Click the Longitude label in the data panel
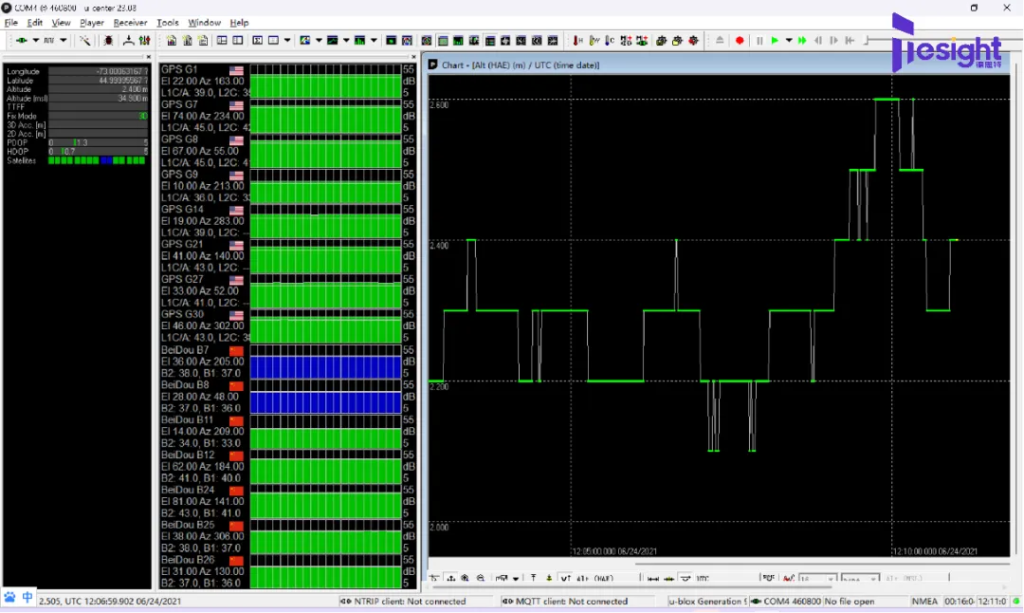This screenshot has height=613, width=1024. (23, 71)
